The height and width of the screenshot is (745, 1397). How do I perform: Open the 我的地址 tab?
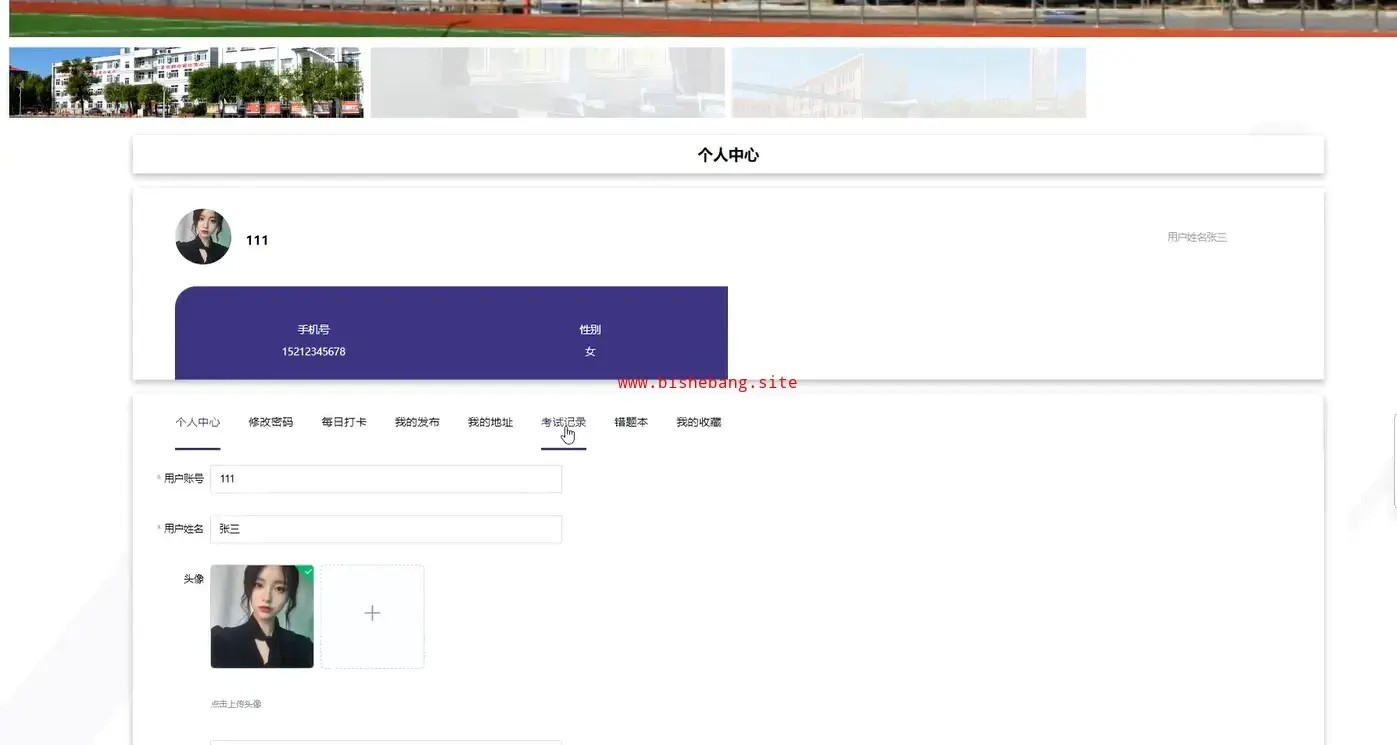pos(490,422)
